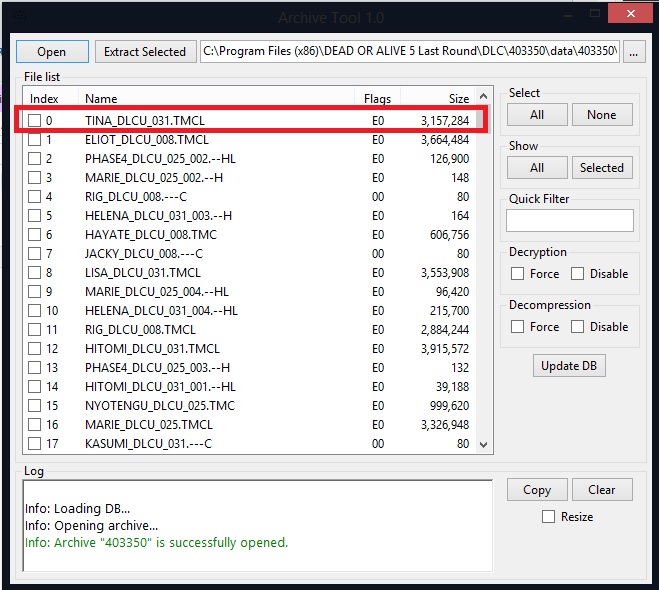The width and height of the screenshot is (659, 590).
Task: Click None button under Select
Action: click(602, 115)
